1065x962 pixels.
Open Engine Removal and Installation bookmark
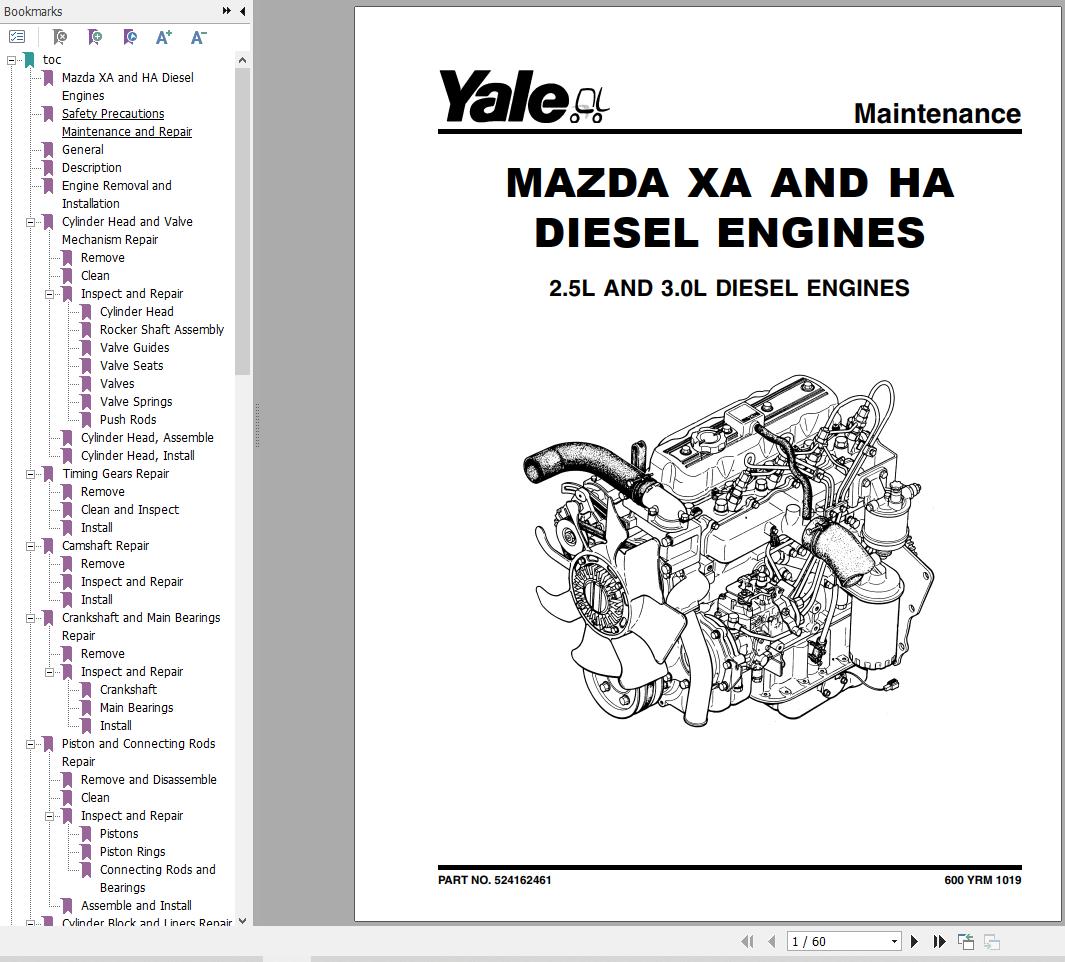[116, 194]
